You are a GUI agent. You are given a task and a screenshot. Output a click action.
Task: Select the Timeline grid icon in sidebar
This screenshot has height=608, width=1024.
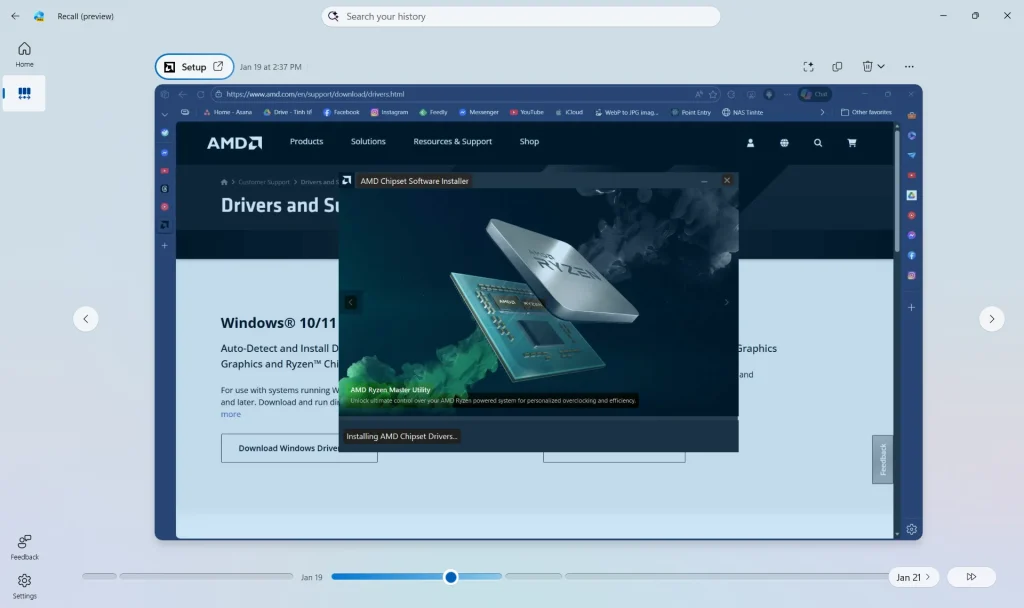(x=24, y=93)
